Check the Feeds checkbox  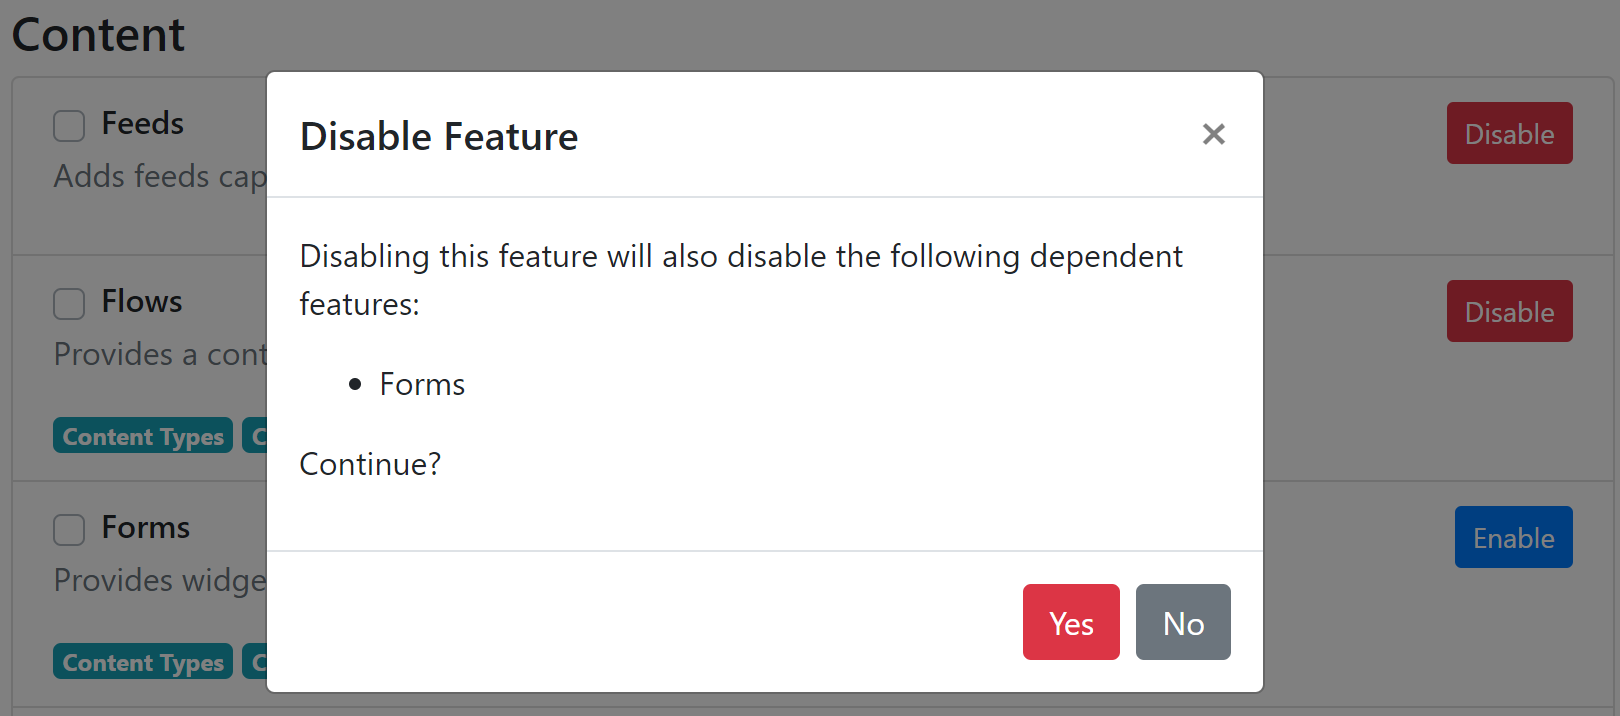tap(68, 126)
